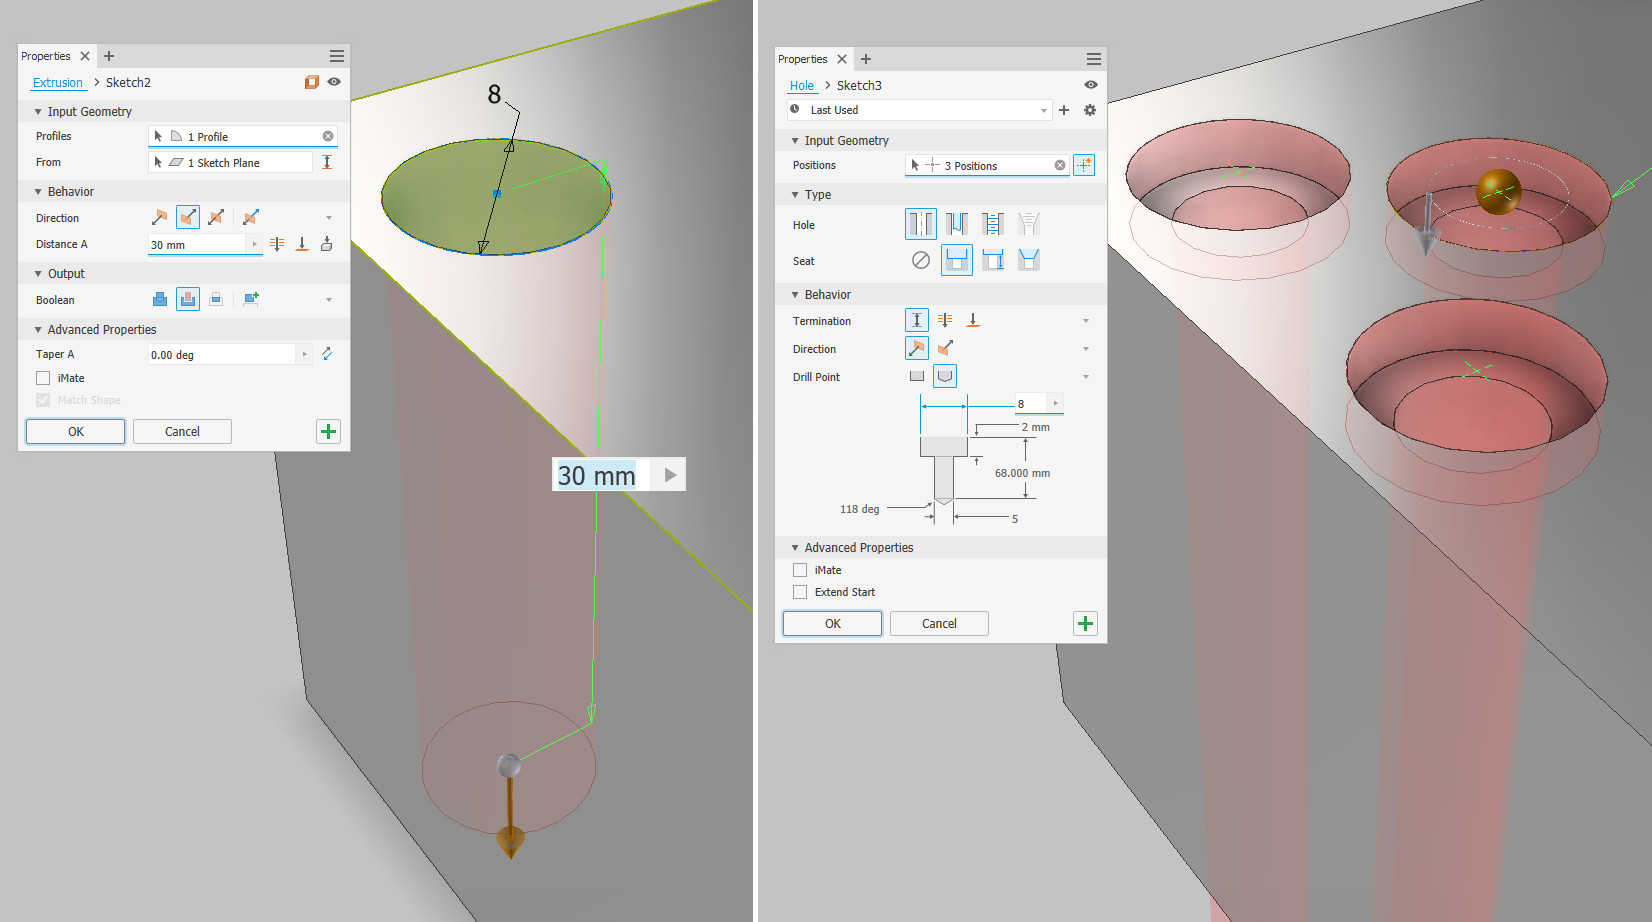Choose Counterbore seat option
1652x922 pixels.
click(x=957, y=260)
